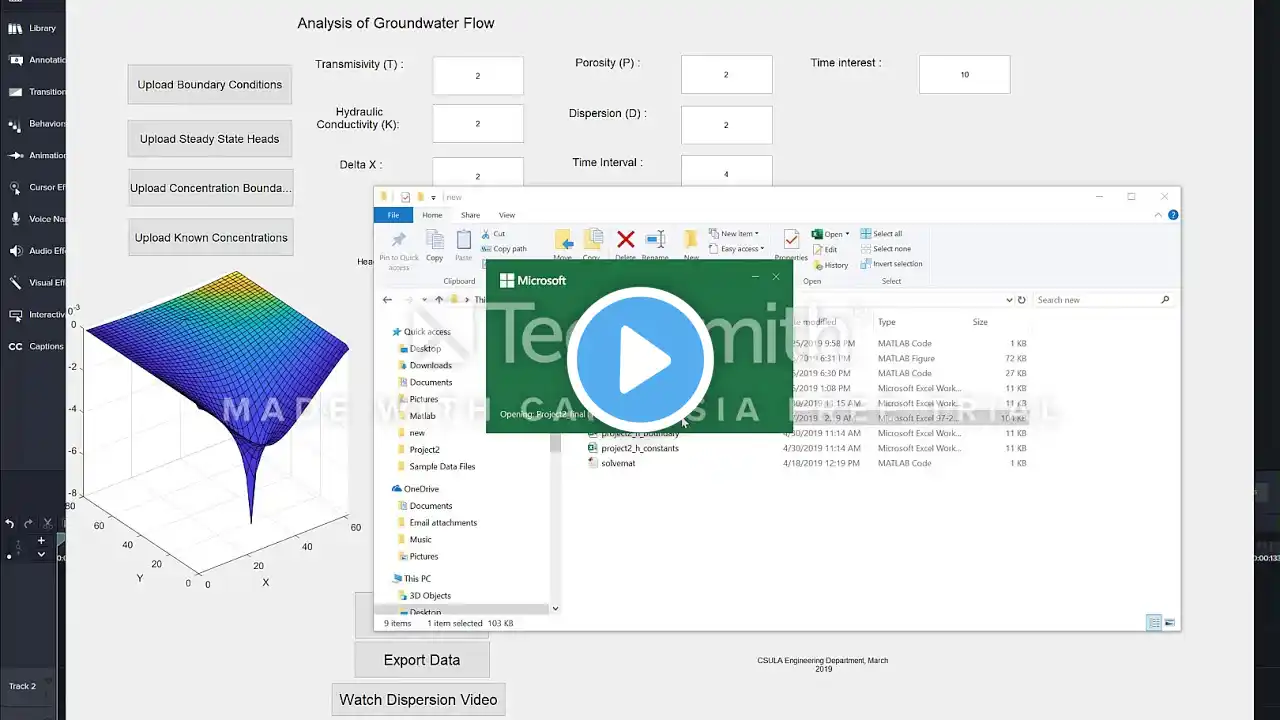The height and width of the screenshot is (720, 1280).
Task: Click Invert selection in the ribbon
Action: click(891, 264)
